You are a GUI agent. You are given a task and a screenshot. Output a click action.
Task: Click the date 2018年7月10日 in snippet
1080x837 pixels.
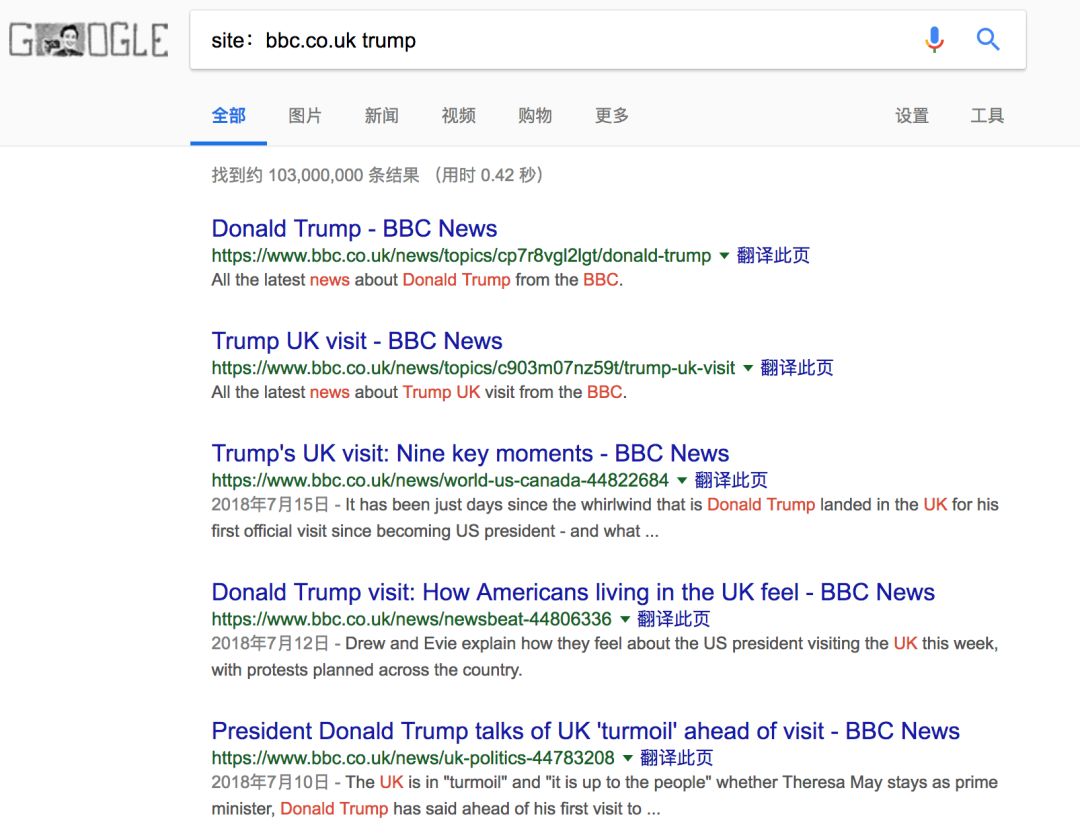(x=270, y=782)
